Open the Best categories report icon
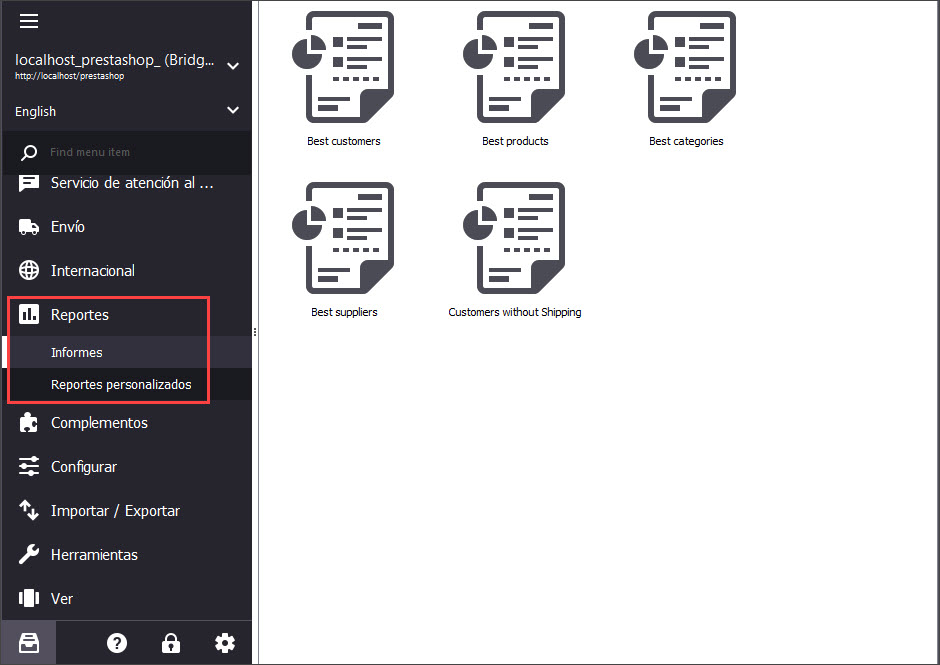This screenshot has height=665, width=940. tap(686, 67)
